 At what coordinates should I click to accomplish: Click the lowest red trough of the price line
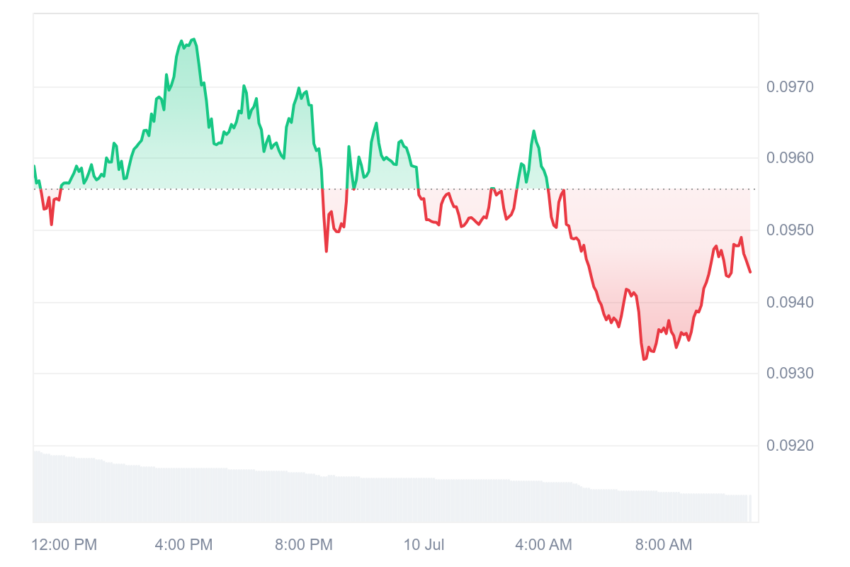644,359
